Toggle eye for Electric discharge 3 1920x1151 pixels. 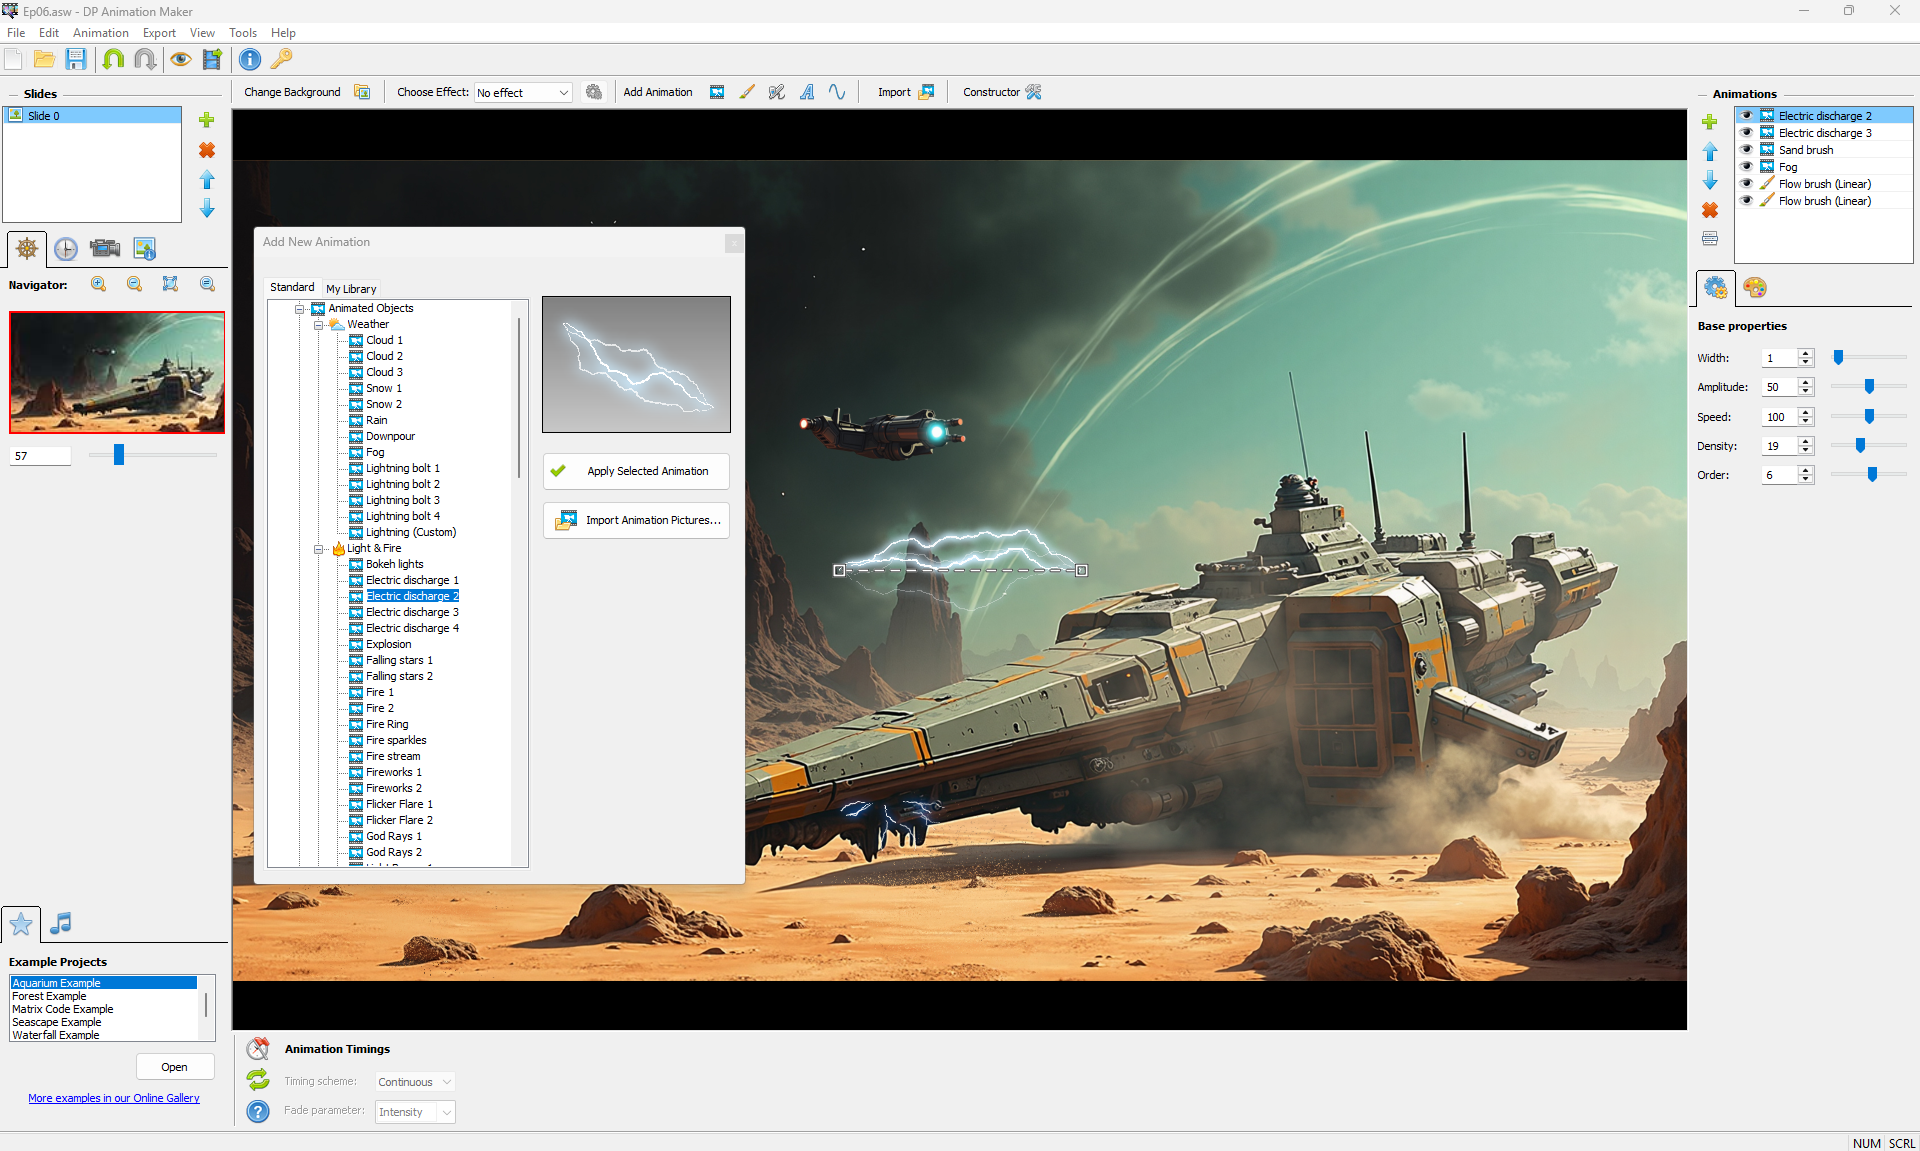coord(1746,133)
